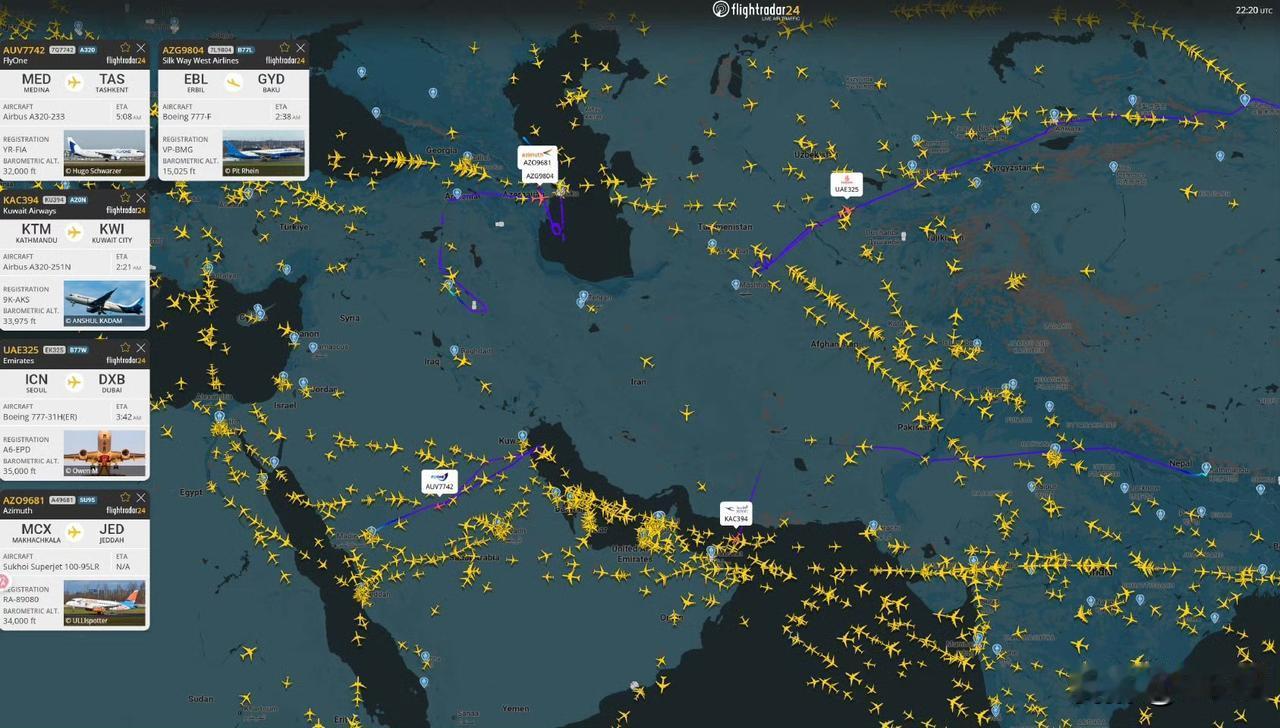The image size is (1280, 728).
Task: Close the AZG9804 Silk Way West card
Action: pos(300,48)
